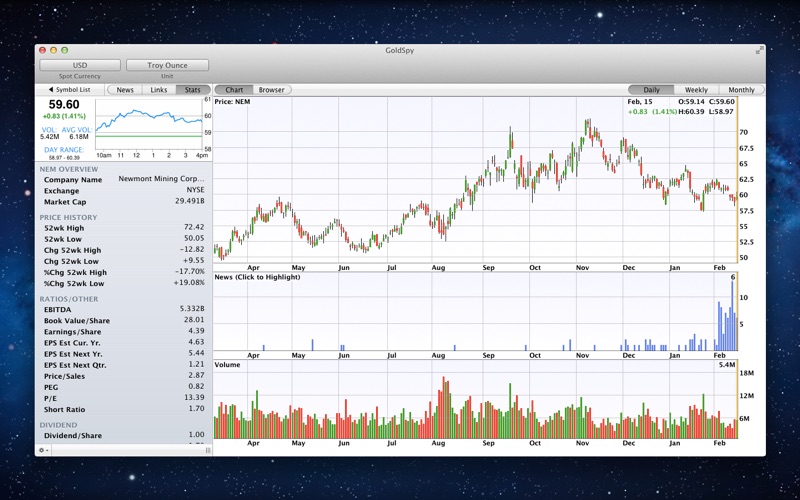Open the USD spot currency selector
The height and width of the screenshot is (500, 800).
click(80, 65)
